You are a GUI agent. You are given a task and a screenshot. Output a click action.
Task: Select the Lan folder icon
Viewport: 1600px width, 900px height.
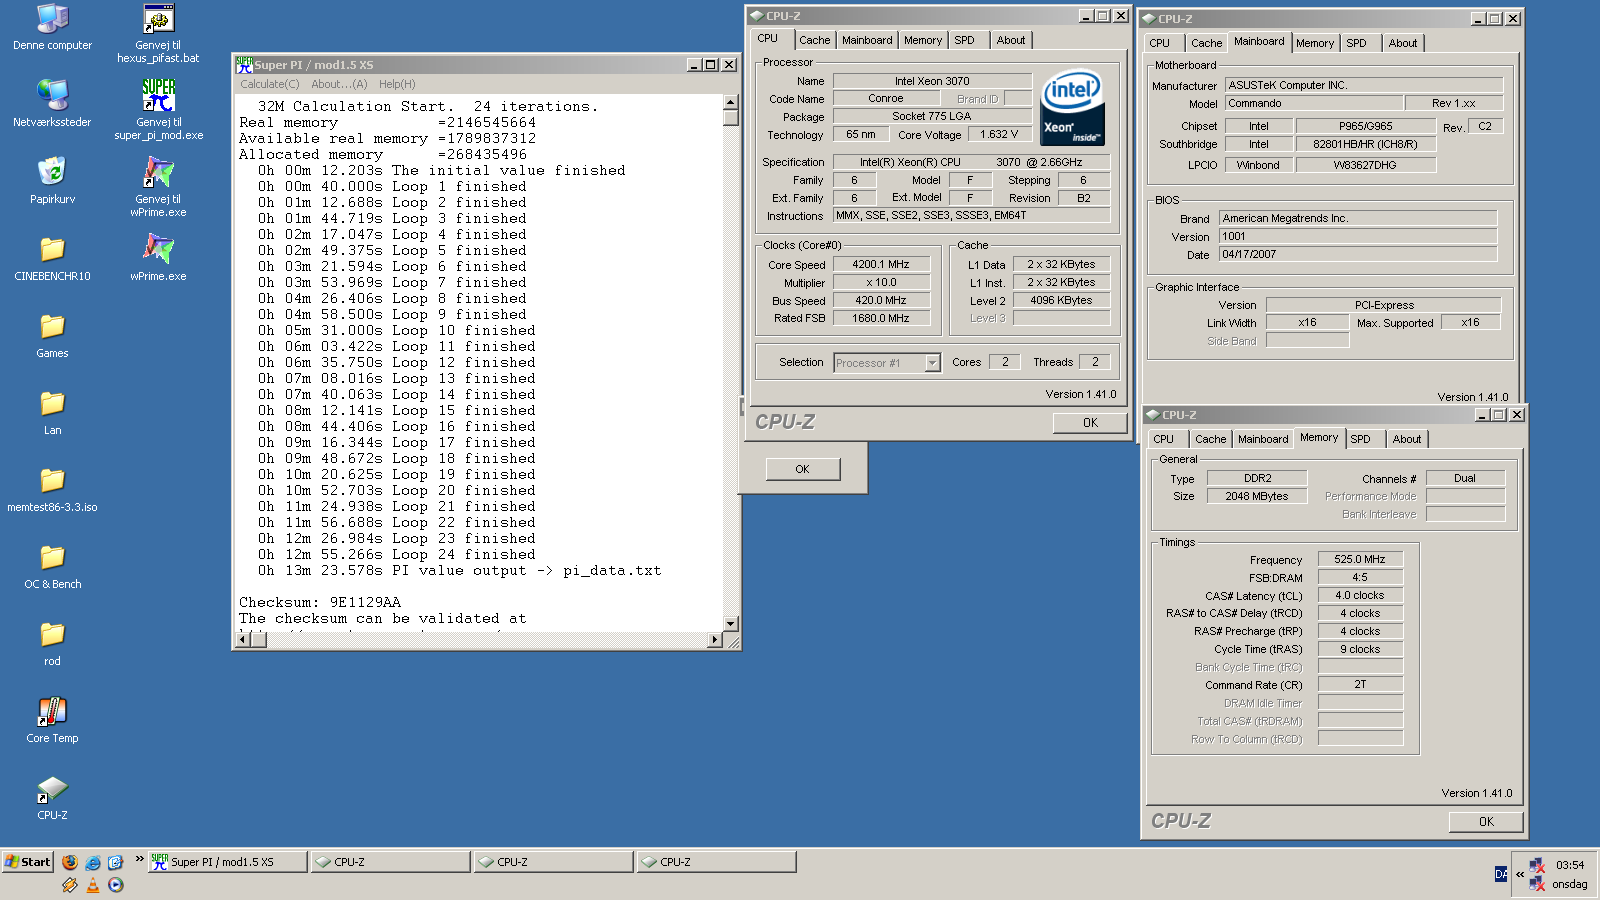click(x=52, y=412)
